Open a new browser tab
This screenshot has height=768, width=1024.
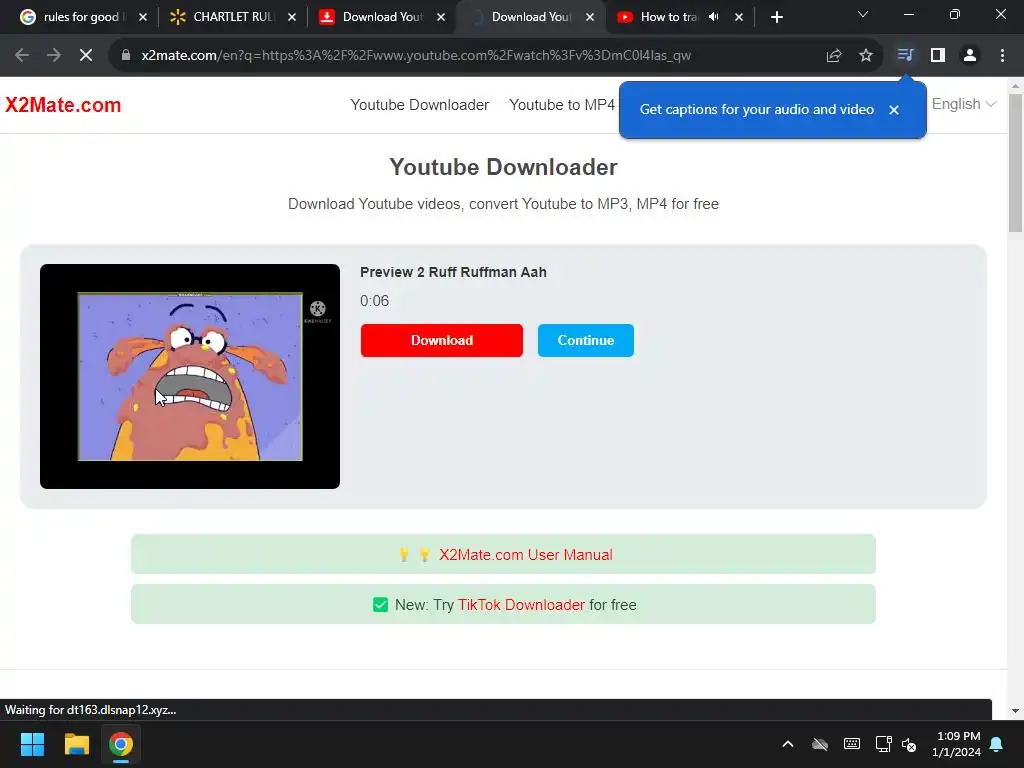coord(776,17)
